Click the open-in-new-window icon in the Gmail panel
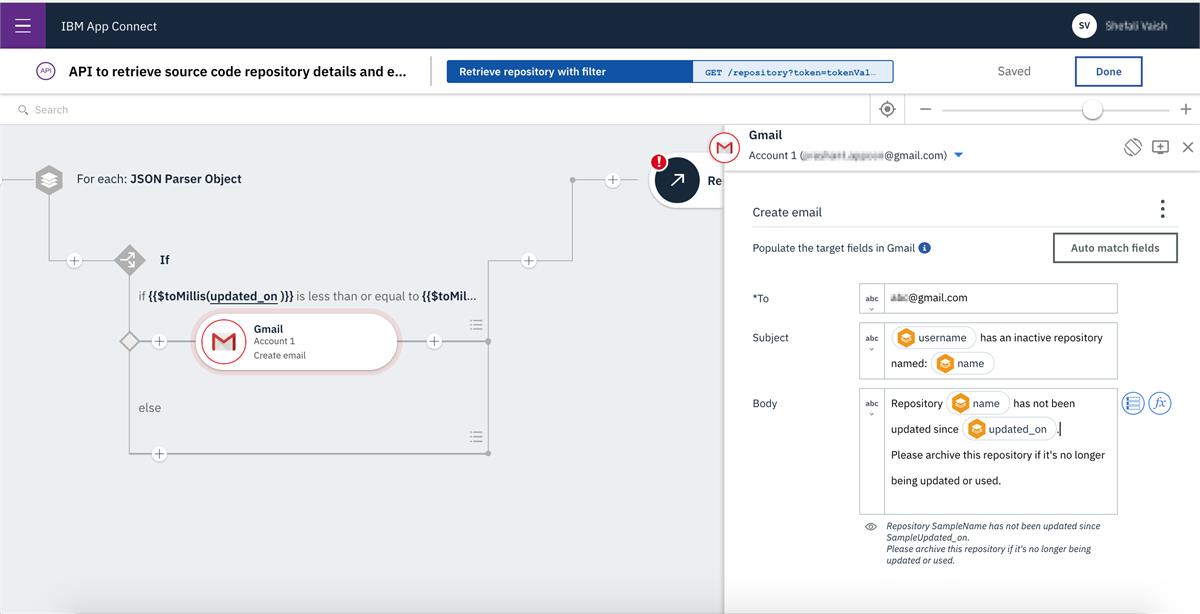 pos(1160,146)
